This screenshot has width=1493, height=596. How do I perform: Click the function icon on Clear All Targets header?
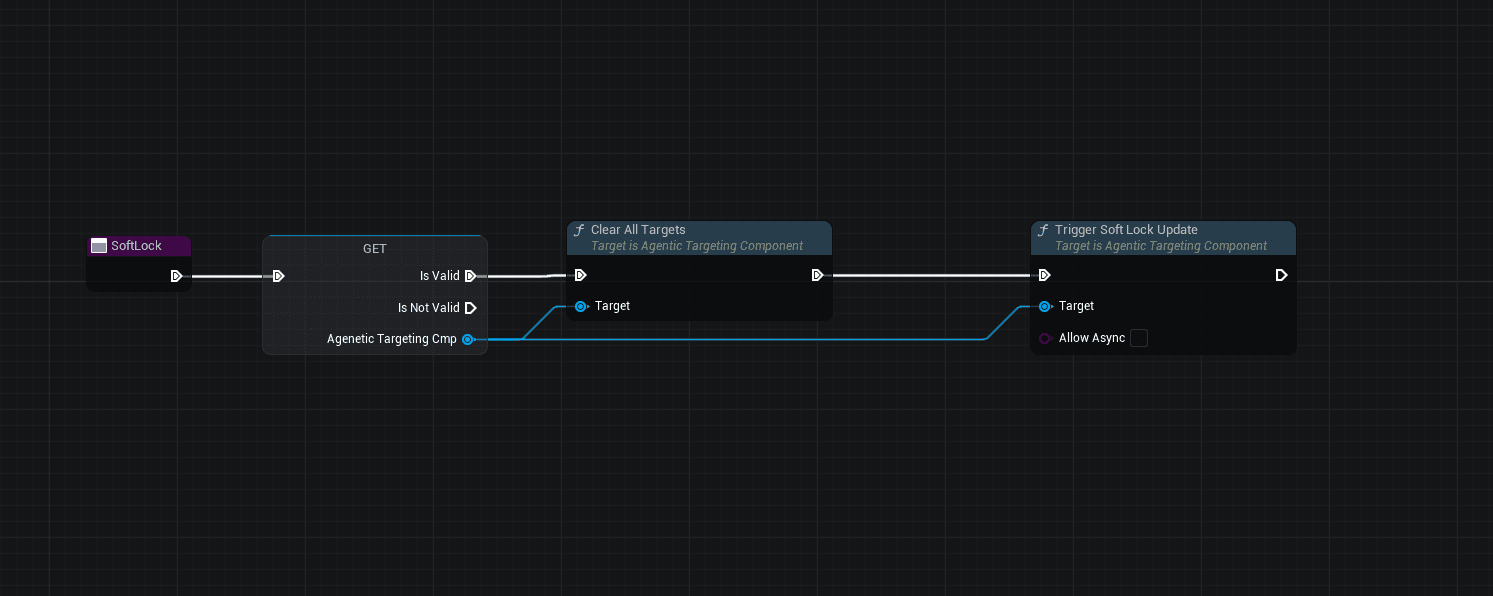(x=578, y=230)
